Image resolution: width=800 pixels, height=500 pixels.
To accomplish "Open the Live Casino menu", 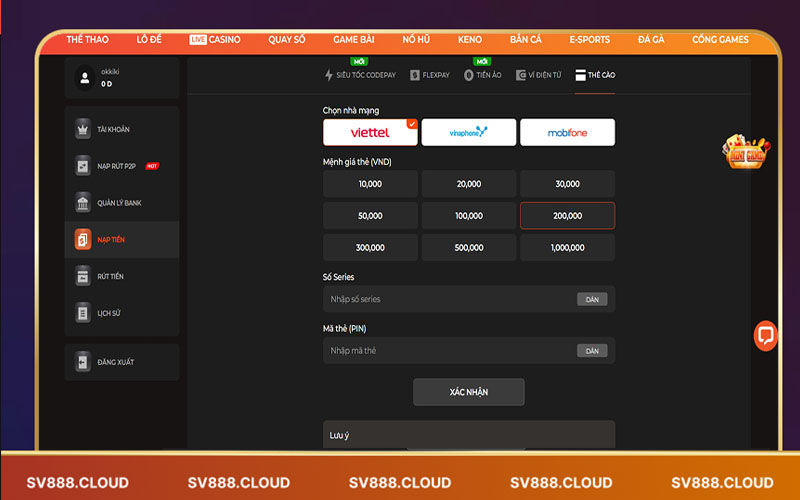I will pyautogui.click(x=215, y=39).
